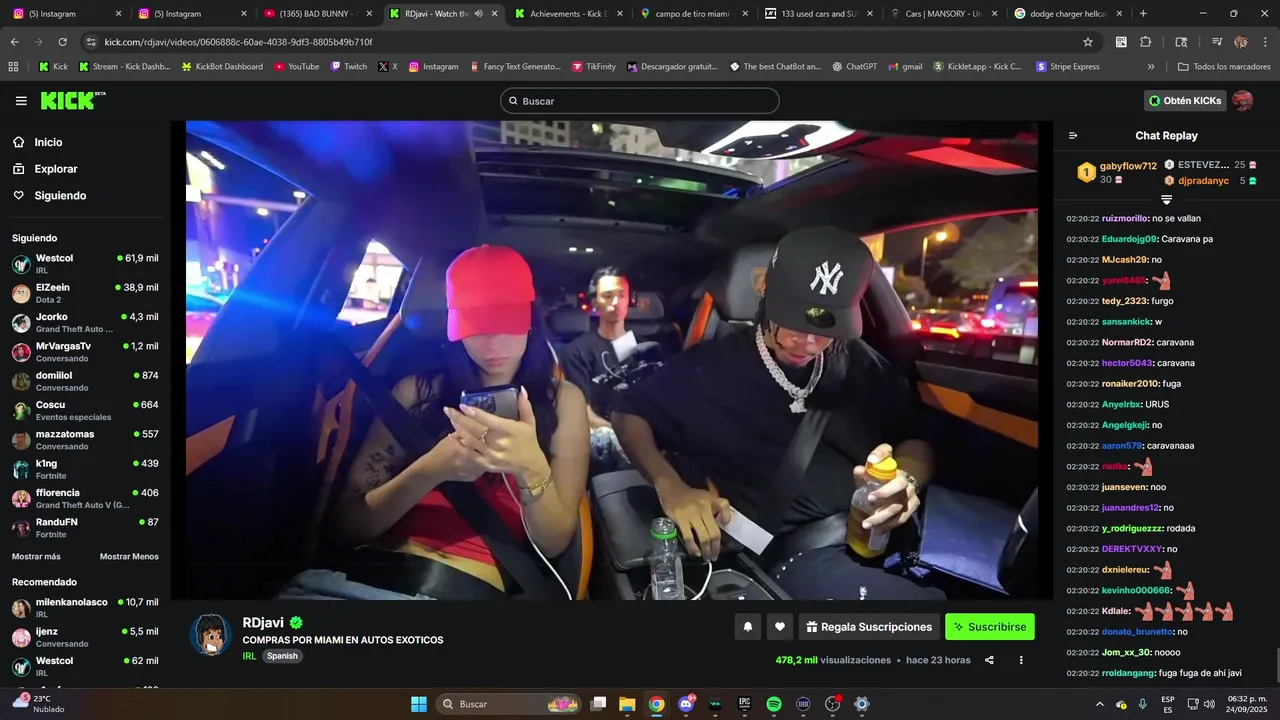Image resolution: width=1280 pixels, height=720 pixels.
Task: Open Kickbot Dashboard bookmark
Action: click(x=222, y=67)
